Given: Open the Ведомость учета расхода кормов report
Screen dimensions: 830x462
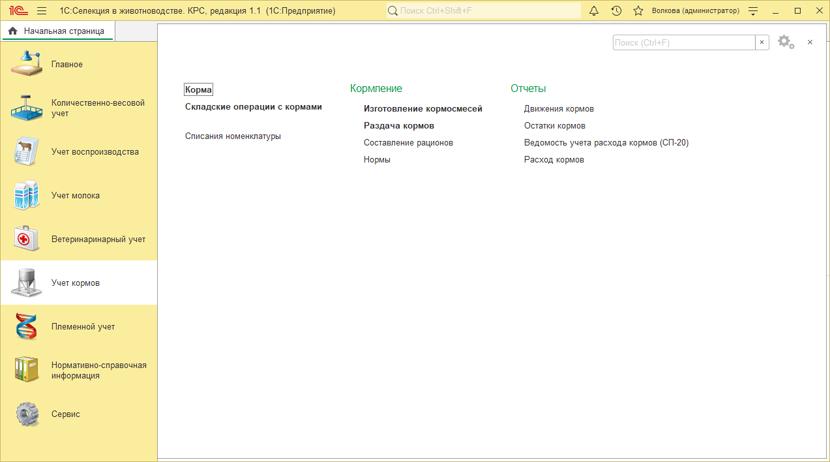Looking at the screenshot, I should [x=606, y=143].
